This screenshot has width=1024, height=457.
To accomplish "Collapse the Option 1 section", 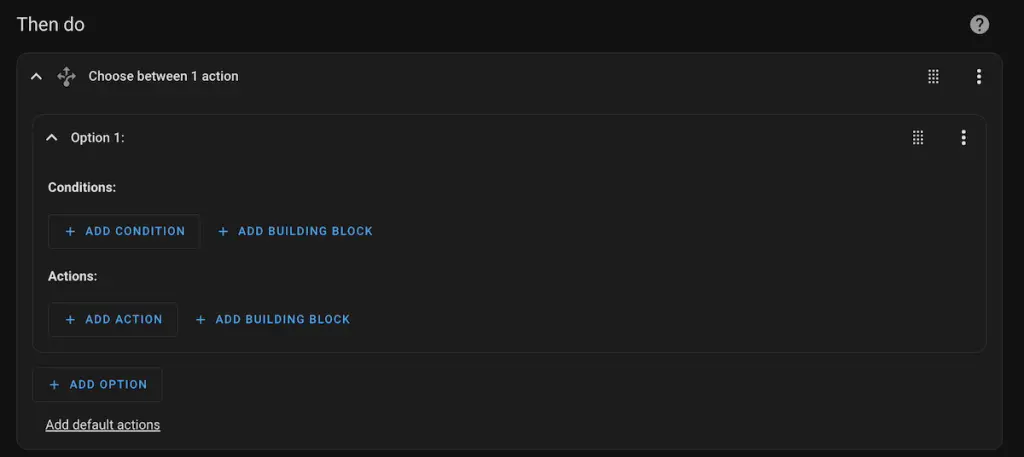I will pos(52,138).
